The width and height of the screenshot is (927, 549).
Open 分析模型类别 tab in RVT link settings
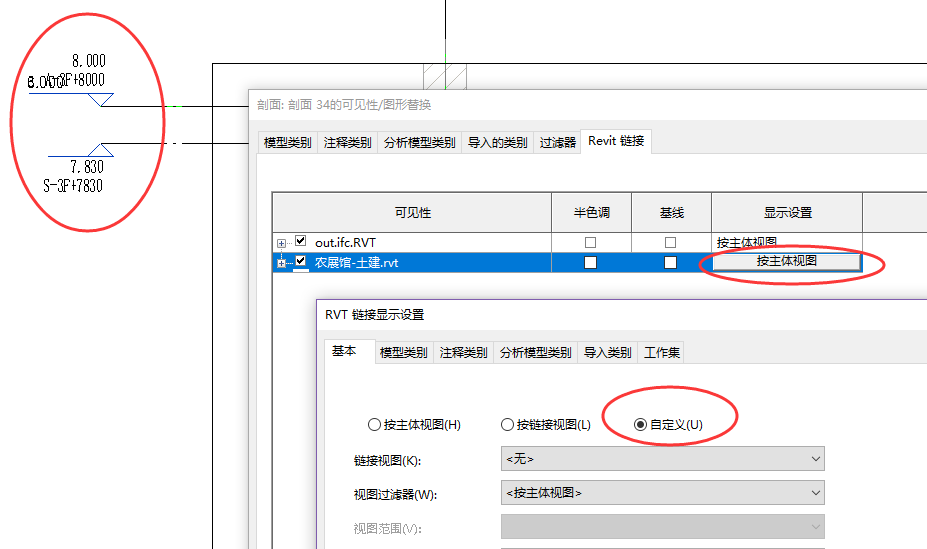click(535, 353)
